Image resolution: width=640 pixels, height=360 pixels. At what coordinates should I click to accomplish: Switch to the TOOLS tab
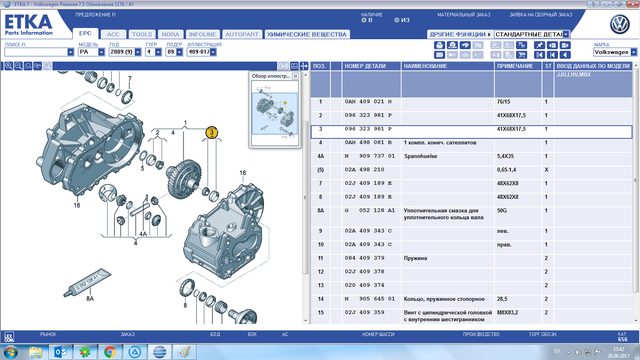(x=142, y=34)
